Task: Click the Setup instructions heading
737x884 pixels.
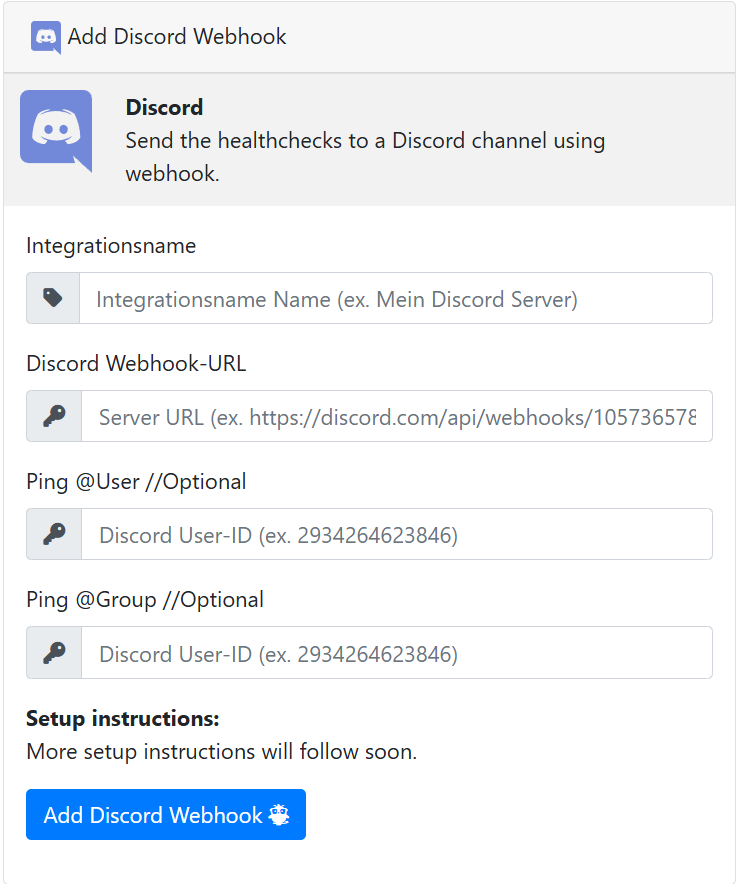Action: point(122,718)
